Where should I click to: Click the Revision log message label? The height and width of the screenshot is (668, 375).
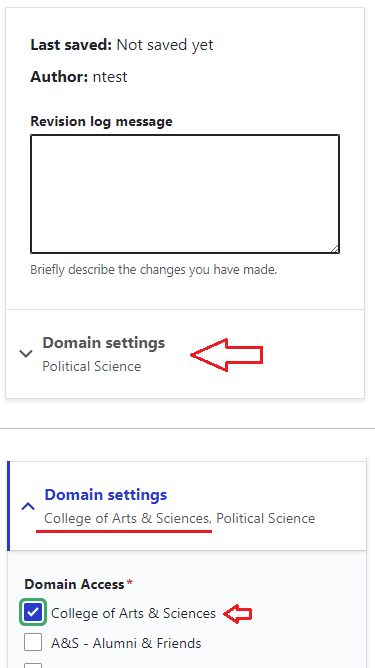[101, 121]
